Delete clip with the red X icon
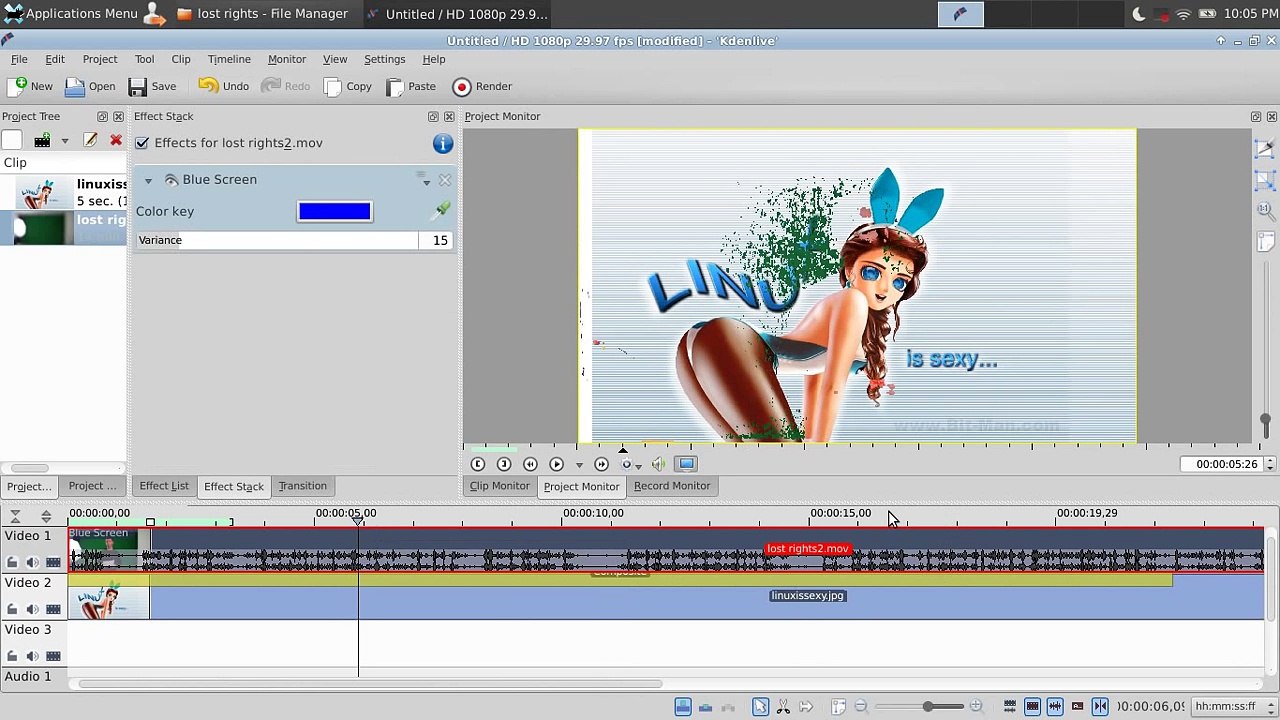1280x720 pixels. pyautogui.click(x=116, y=141)
